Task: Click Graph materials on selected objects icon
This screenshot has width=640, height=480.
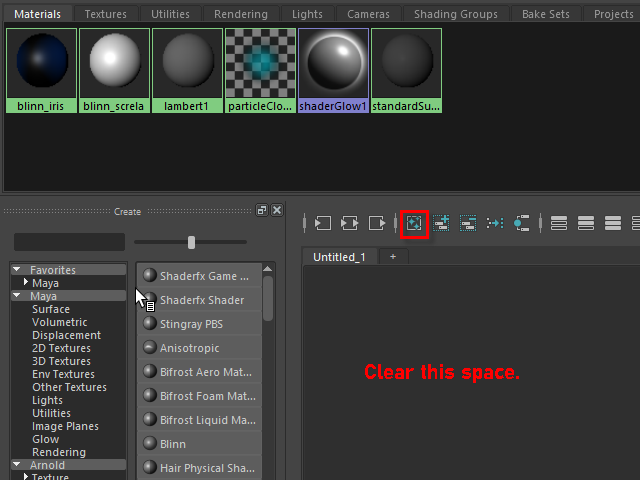Action: click(x=521, y=223)
